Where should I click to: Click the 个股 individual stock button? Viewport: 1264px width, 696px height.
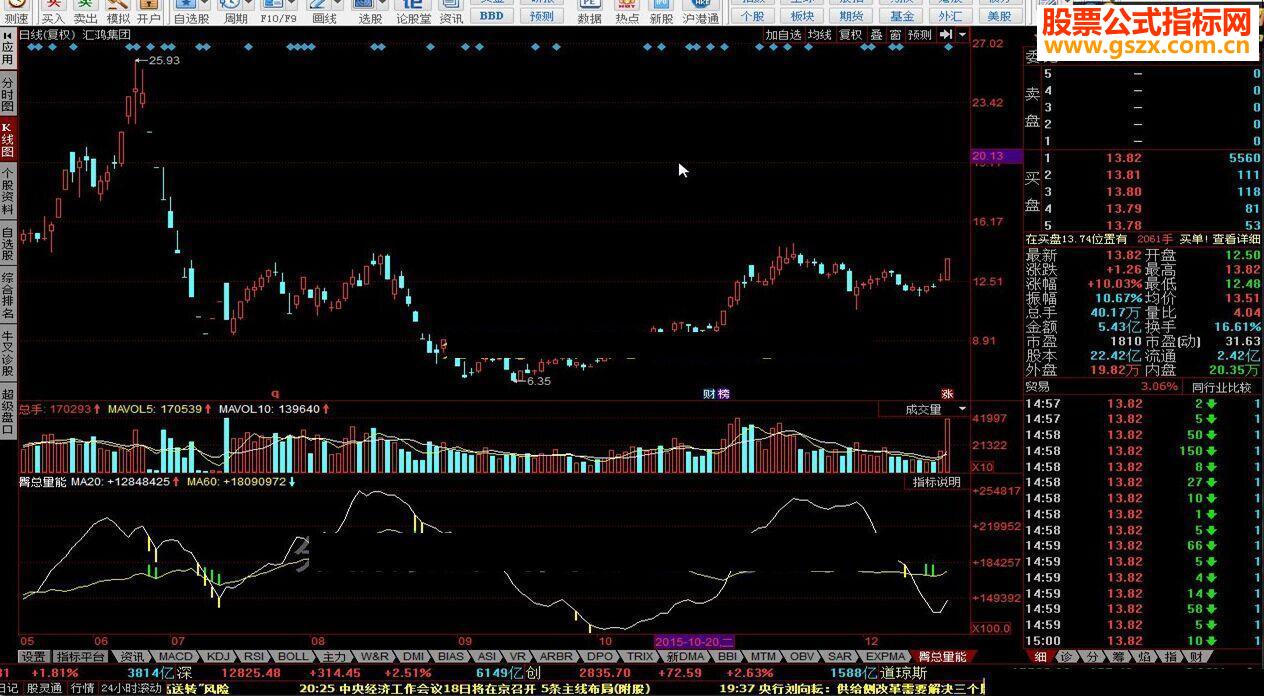coord(753,16)
